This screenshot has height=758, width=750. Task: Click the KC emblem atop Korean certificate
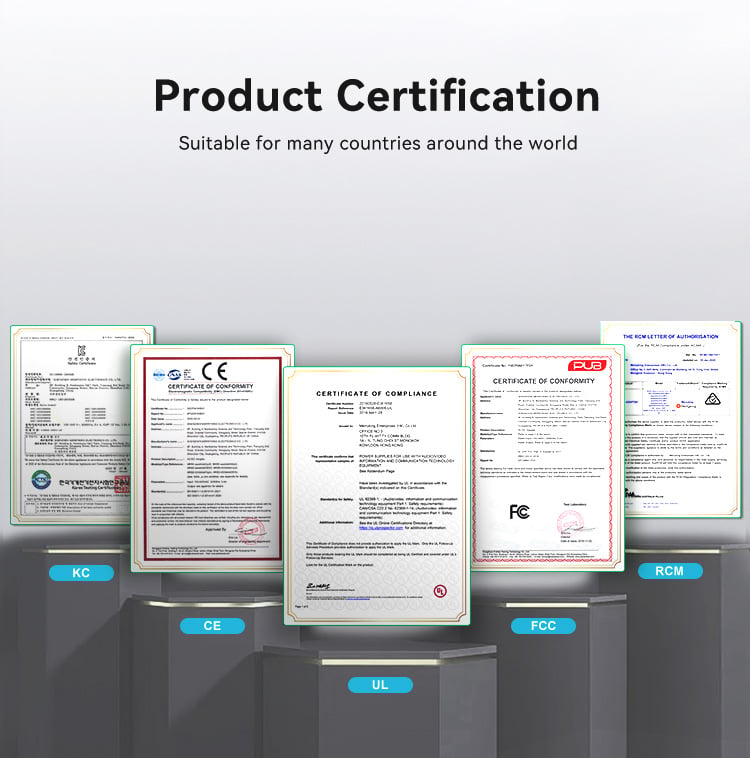[81, 350]
